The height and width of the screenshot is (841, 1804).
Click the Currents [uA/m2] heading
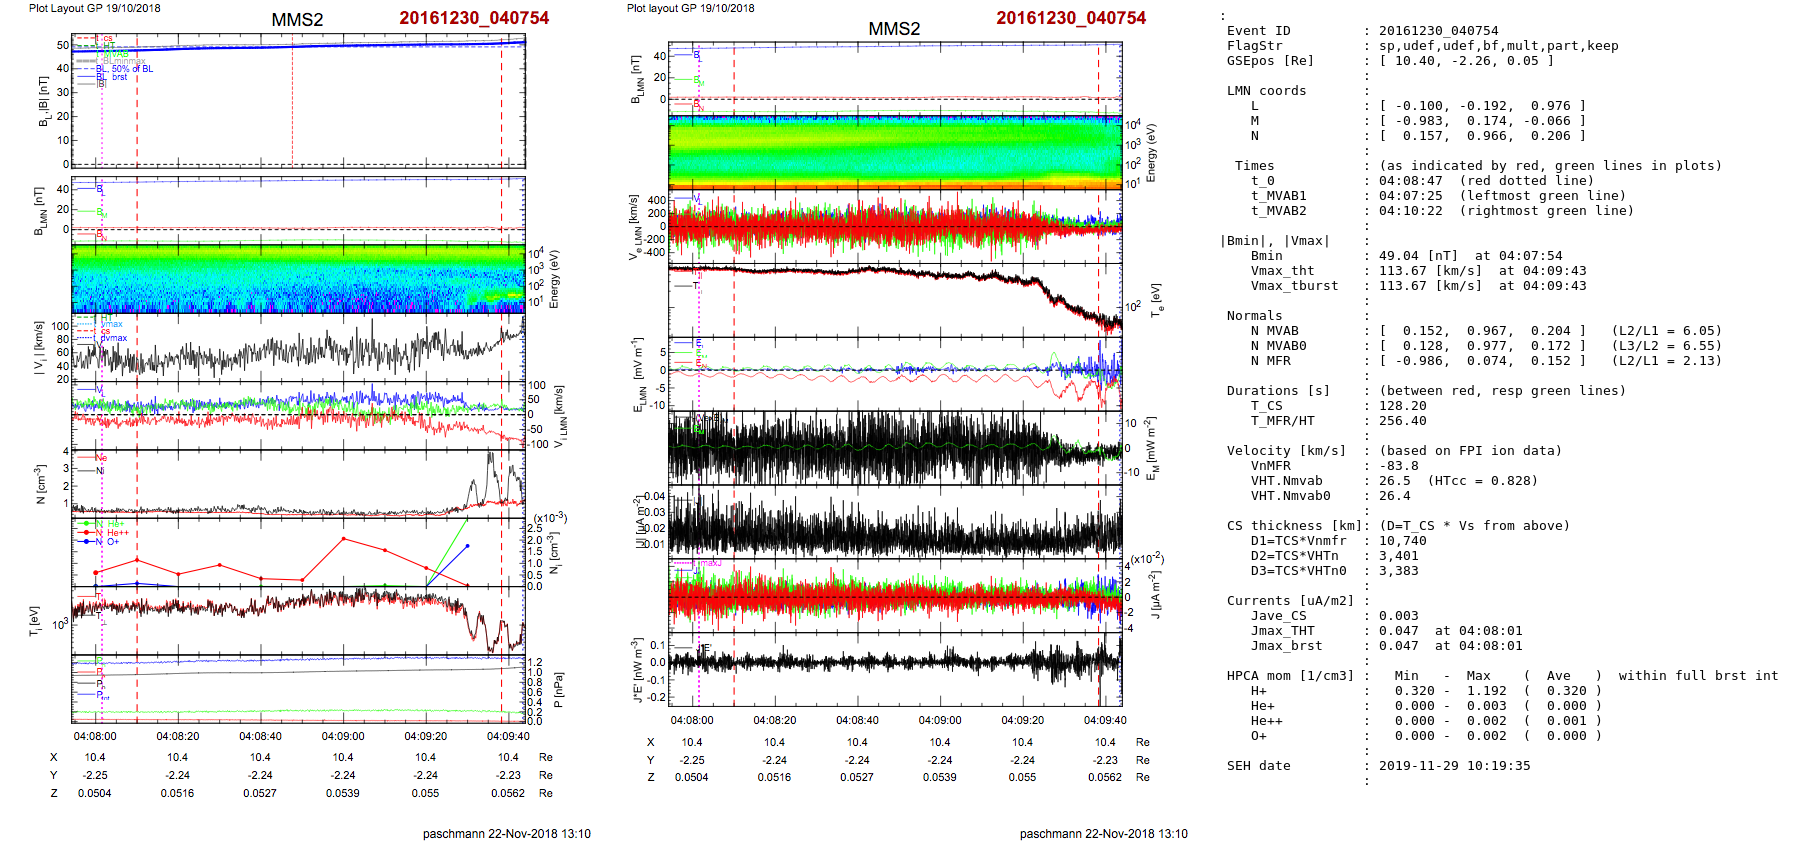click(1290, 601)
